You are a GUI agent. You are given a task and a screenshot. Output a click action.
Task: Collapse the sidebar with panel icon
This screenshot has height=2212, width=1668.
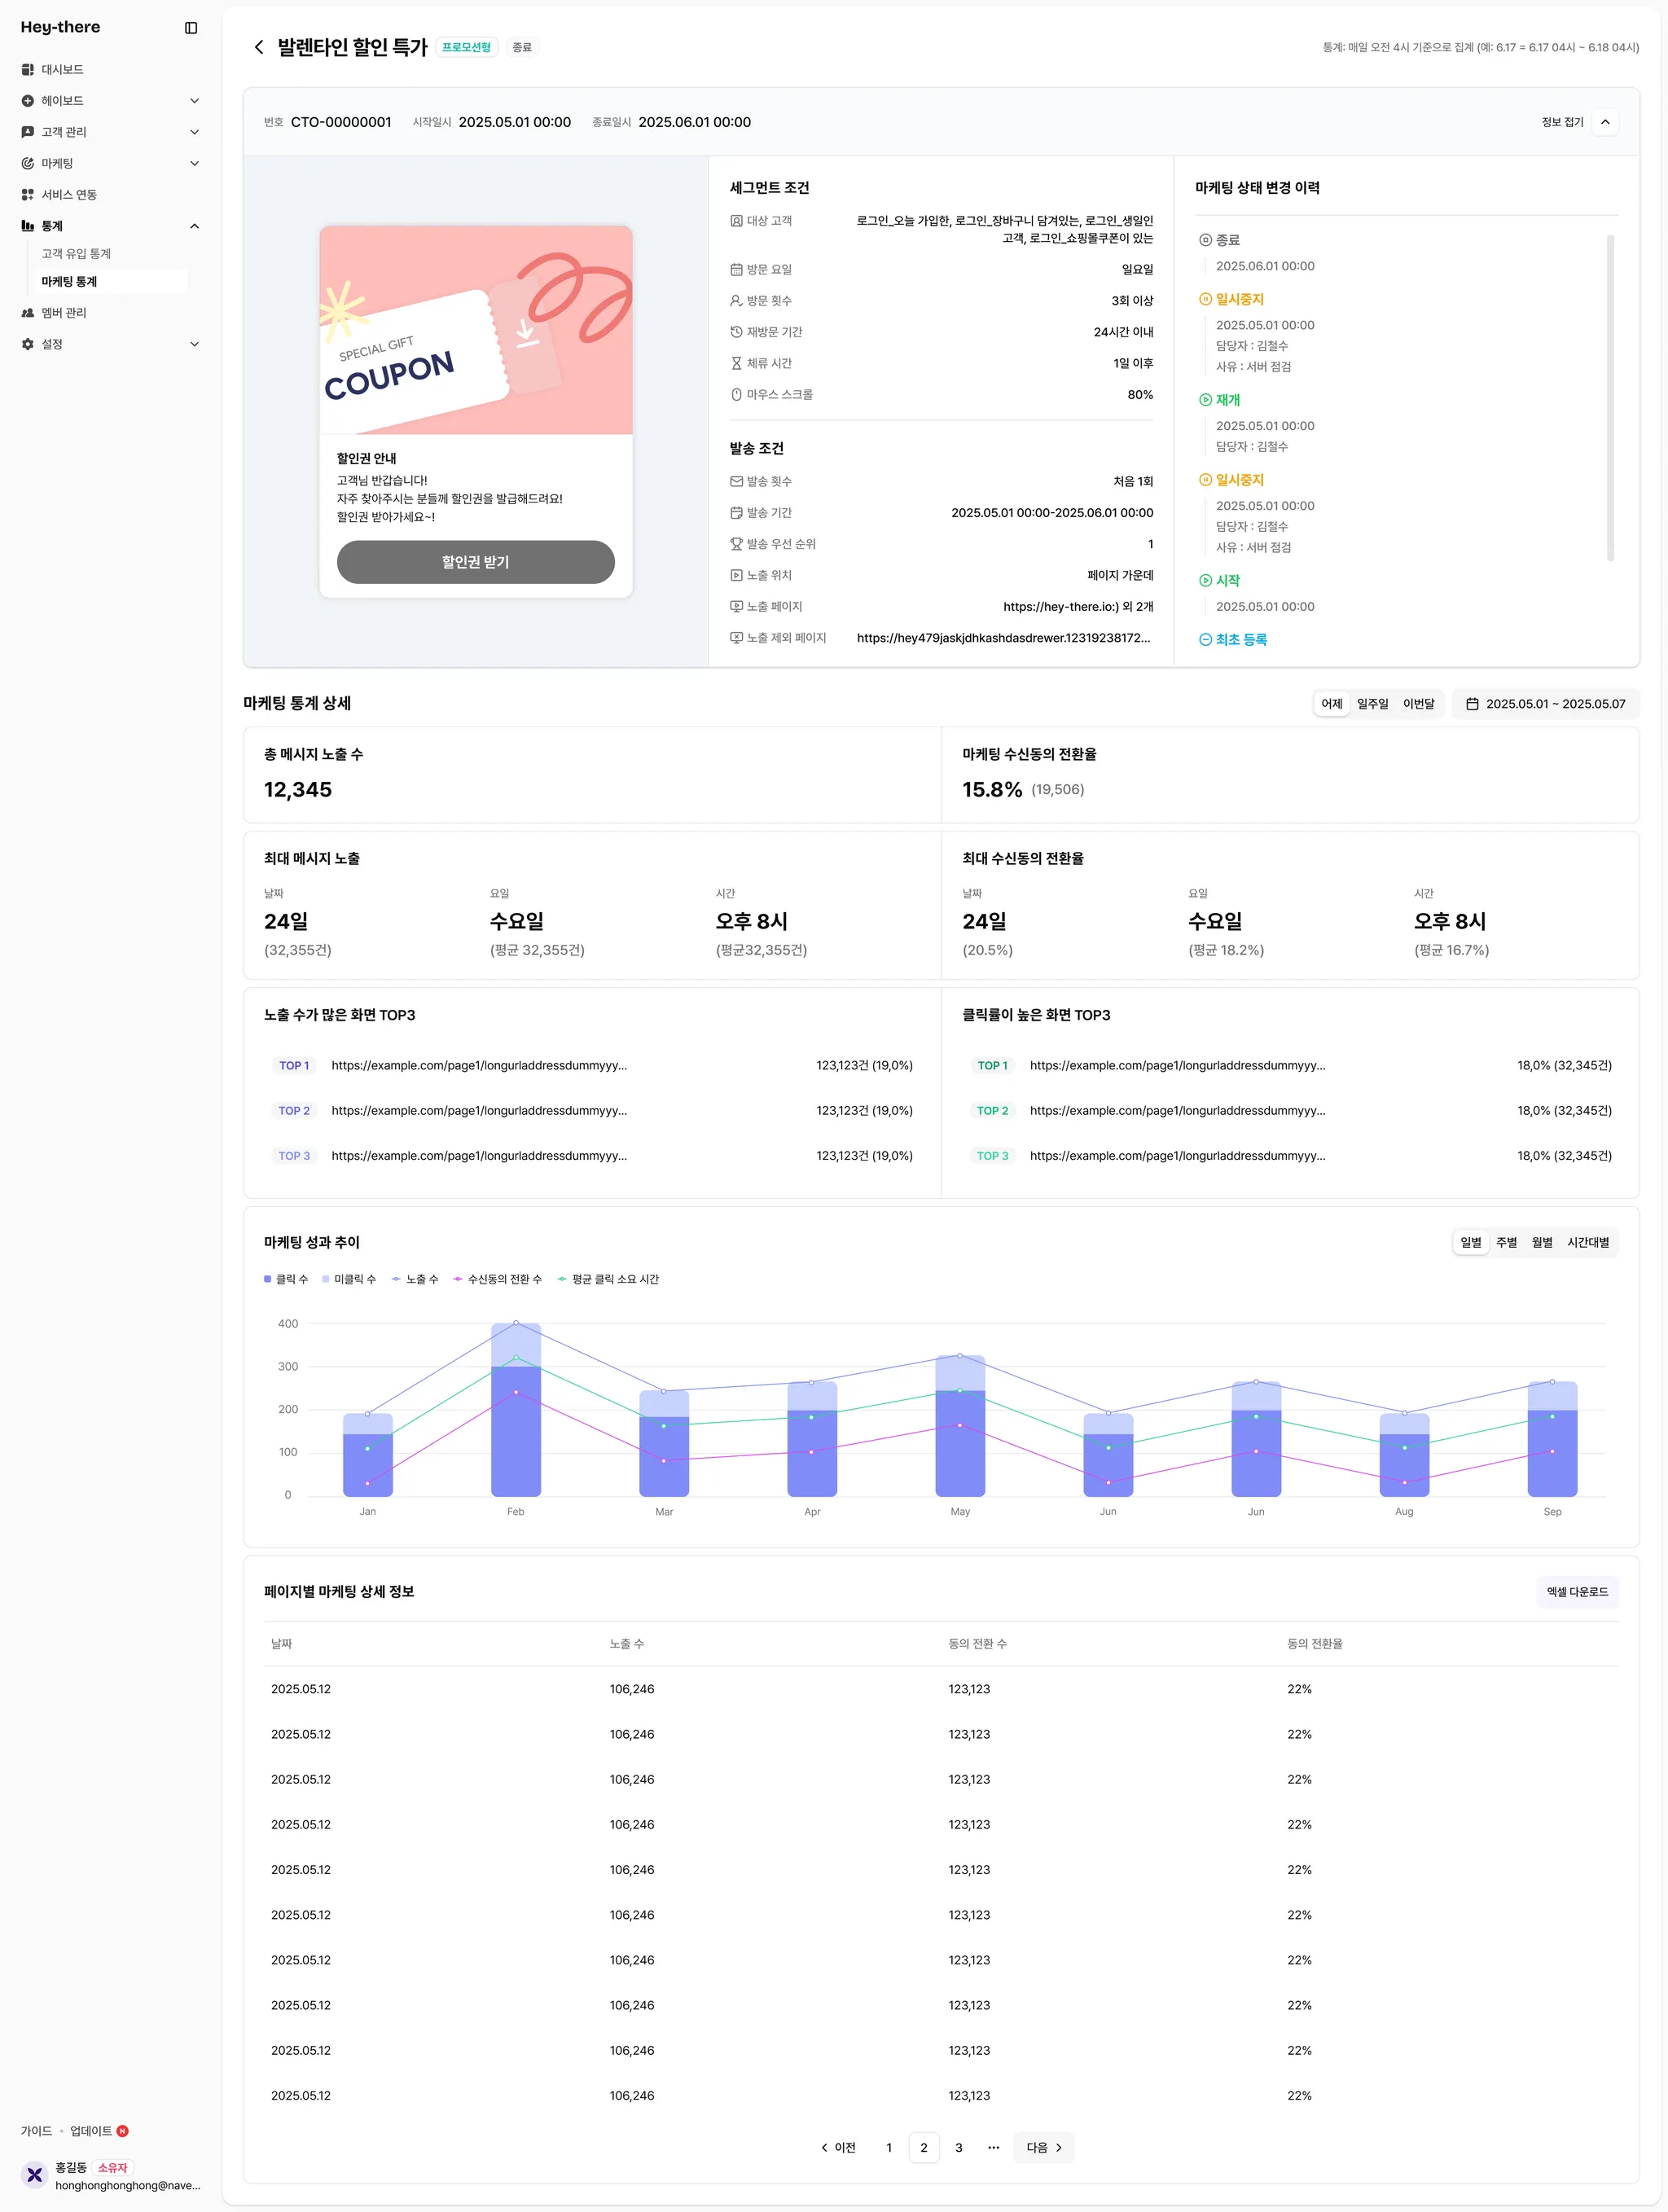pyautogui.click(x=191, y=28)
